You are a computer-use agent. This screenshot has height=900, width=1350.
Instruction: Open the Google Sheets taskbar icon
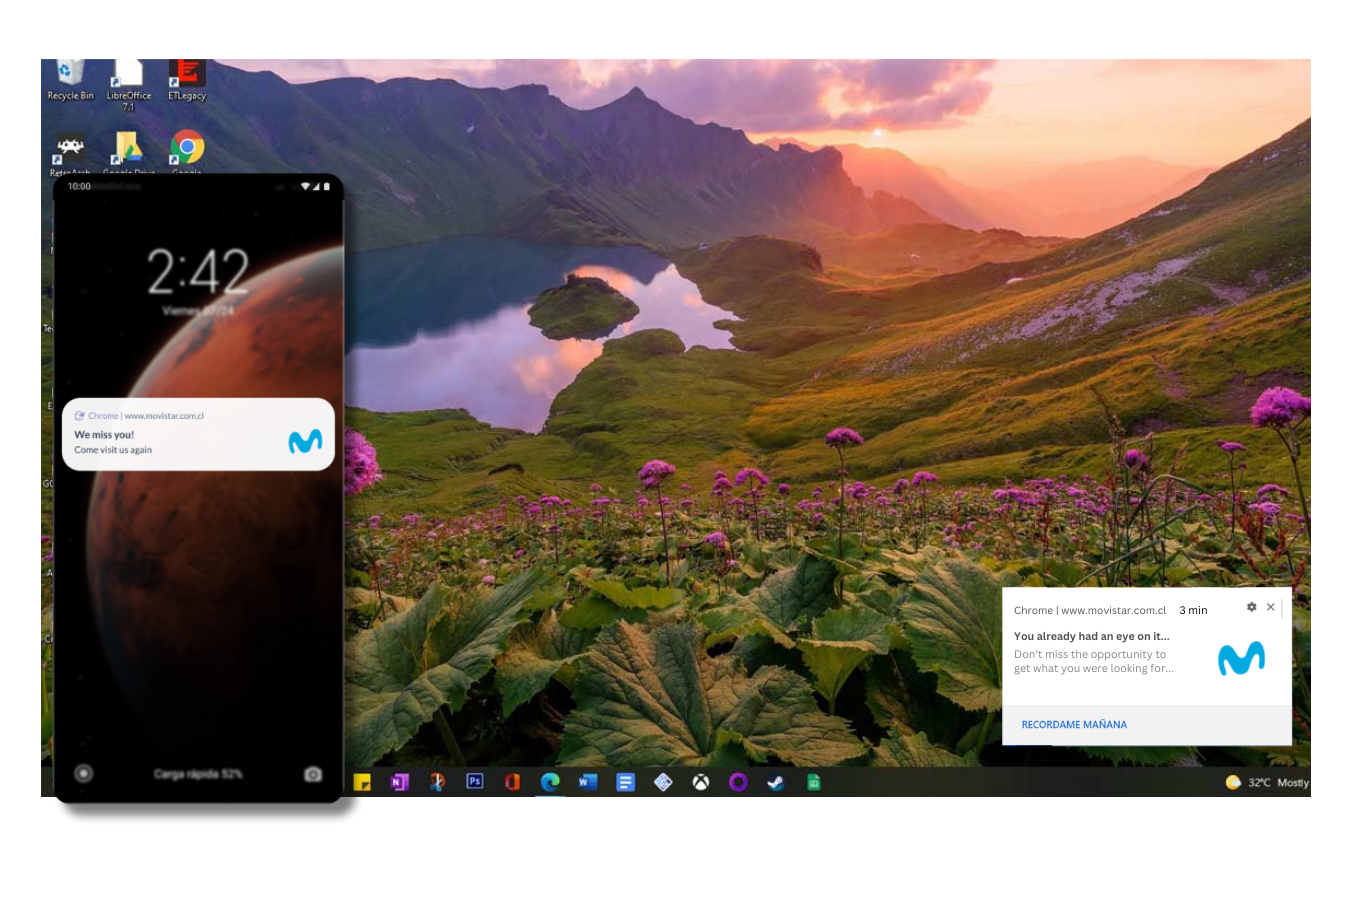pos(814,782)
